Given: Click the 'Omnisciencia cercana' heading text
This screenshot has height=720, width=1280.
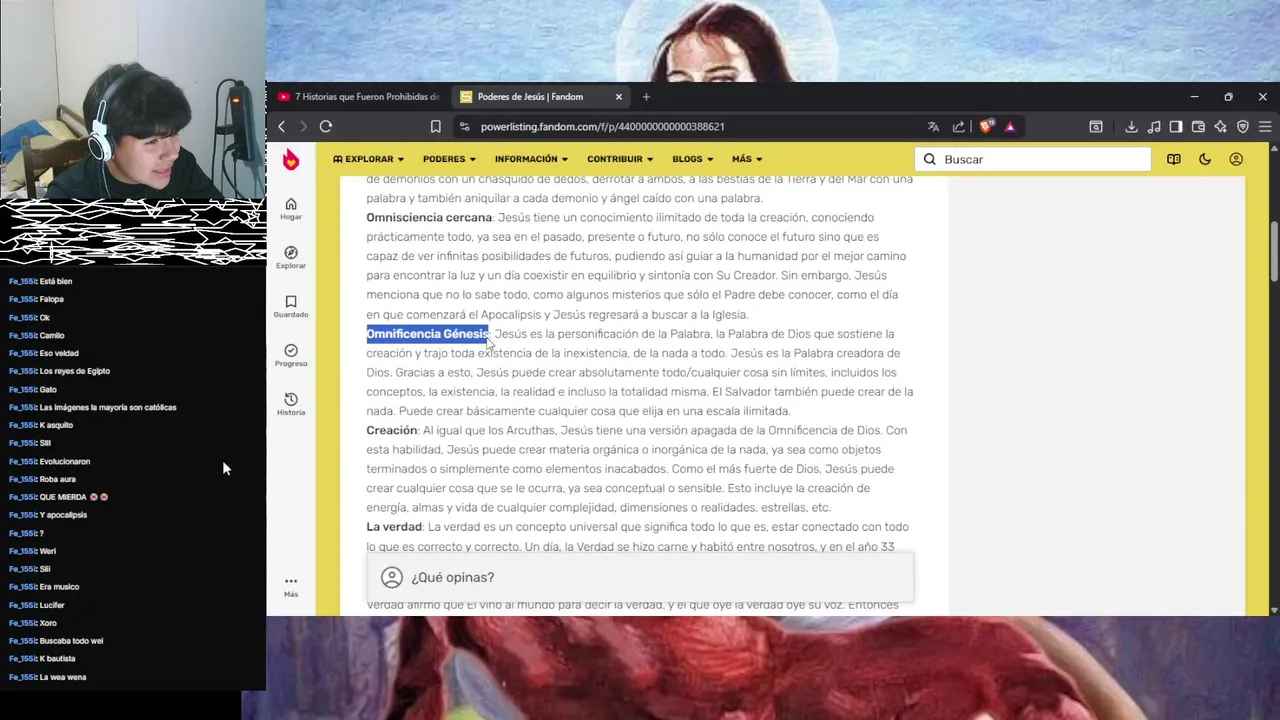Looking at the screenshot, I should point(429,217).
